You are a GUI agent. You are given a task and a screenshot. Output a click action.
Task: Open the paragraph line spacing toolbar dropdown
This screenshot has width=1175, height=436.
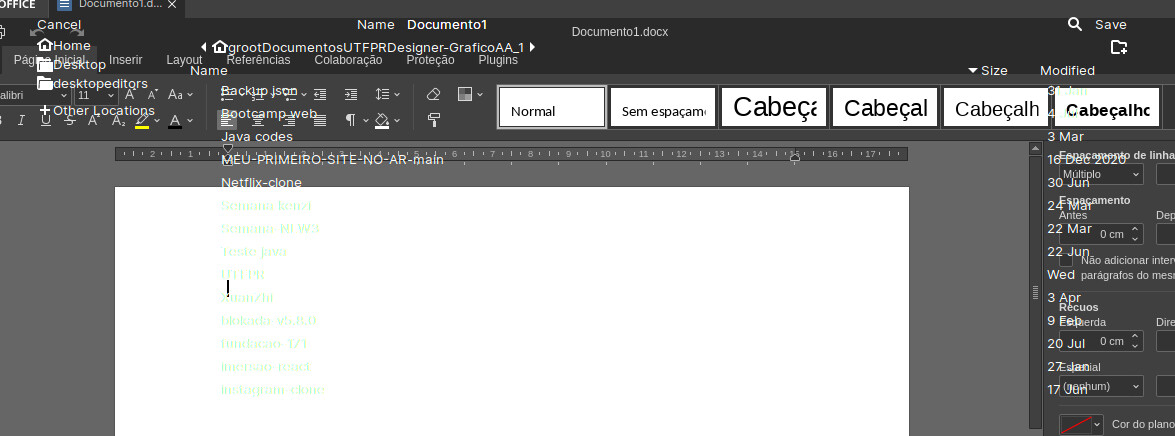coord(387,94)
